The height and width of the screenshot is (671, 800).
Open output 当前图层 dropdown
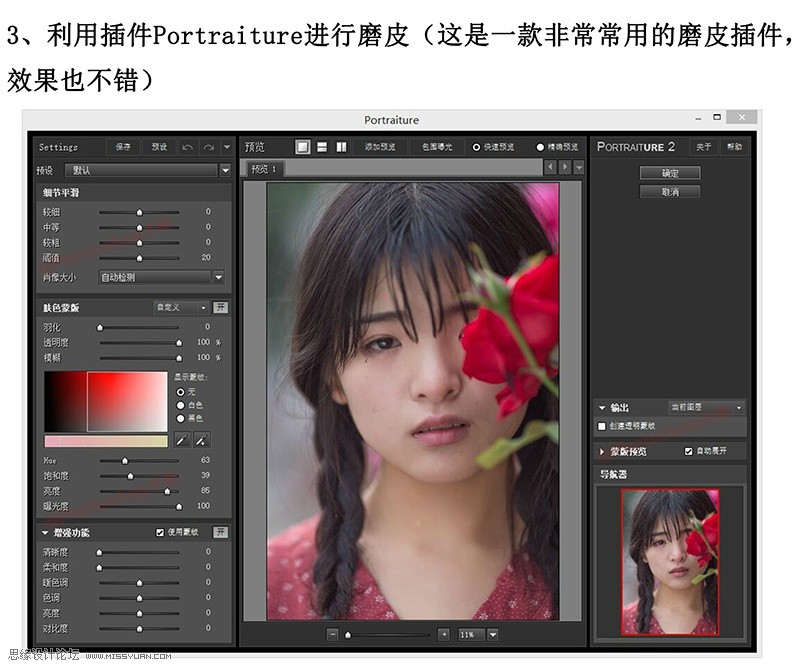tap(706, 407)
